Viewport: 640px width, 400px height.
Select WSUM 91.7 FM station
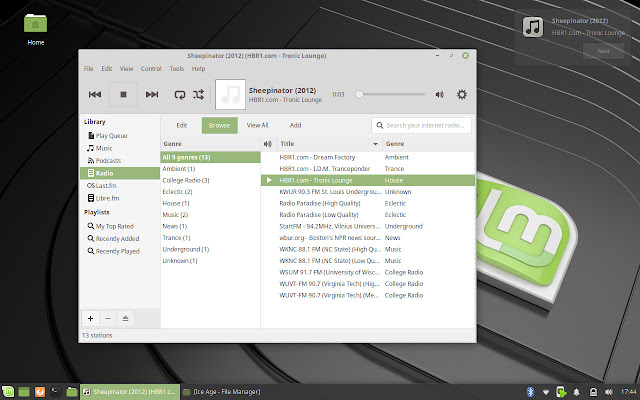(368, 272)
